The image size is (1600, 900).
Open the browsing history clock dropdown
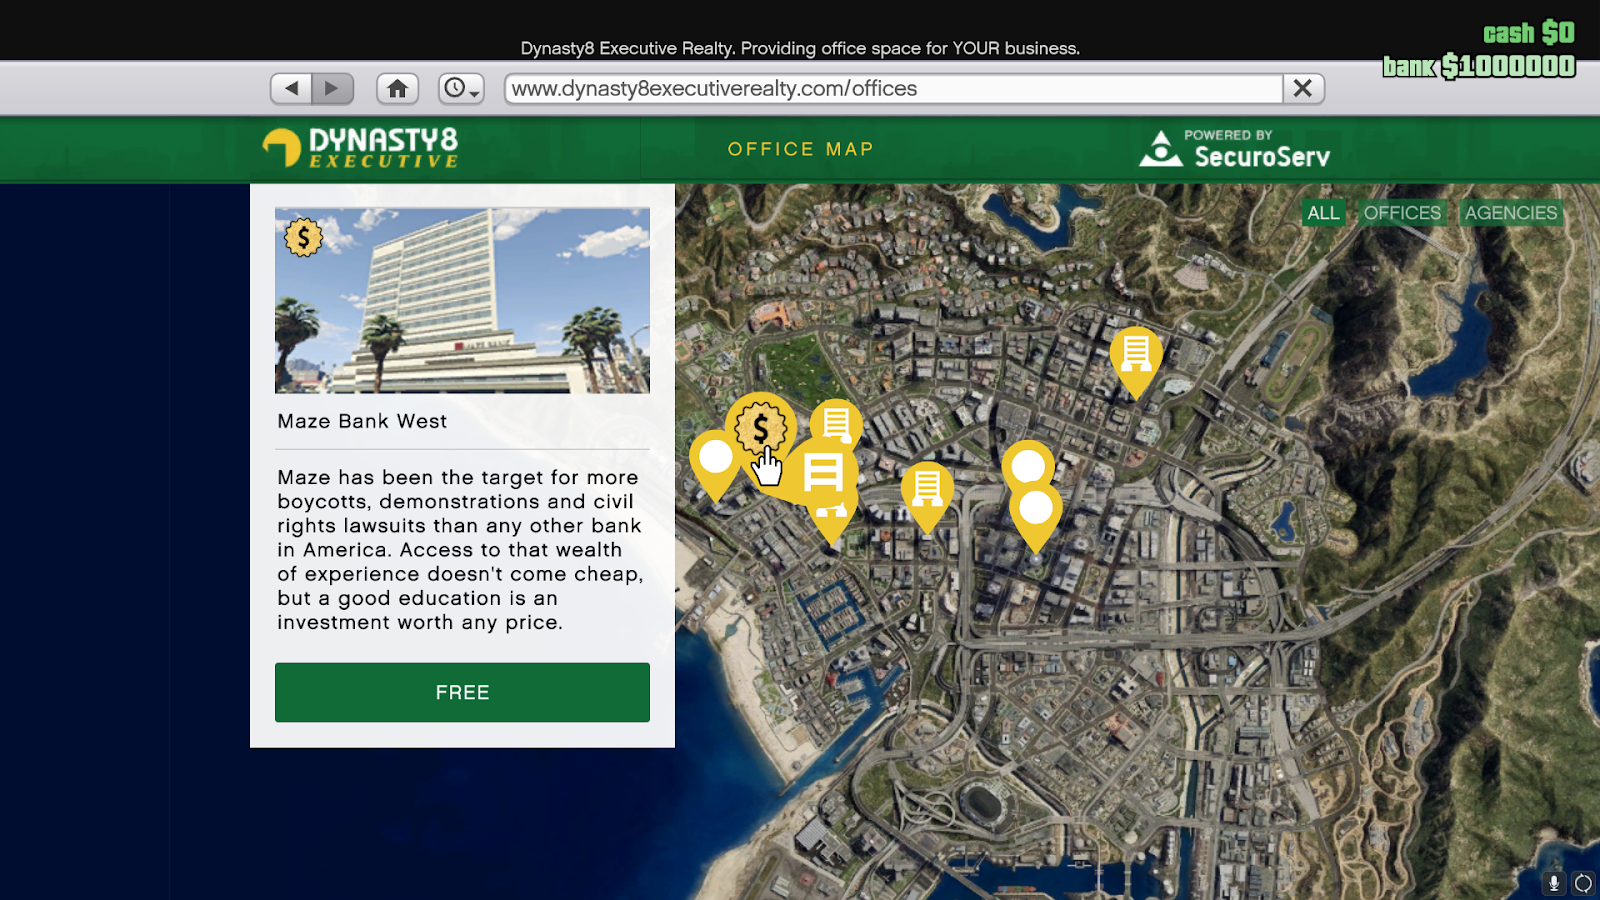pyautogui.click(x=461, y=88)
